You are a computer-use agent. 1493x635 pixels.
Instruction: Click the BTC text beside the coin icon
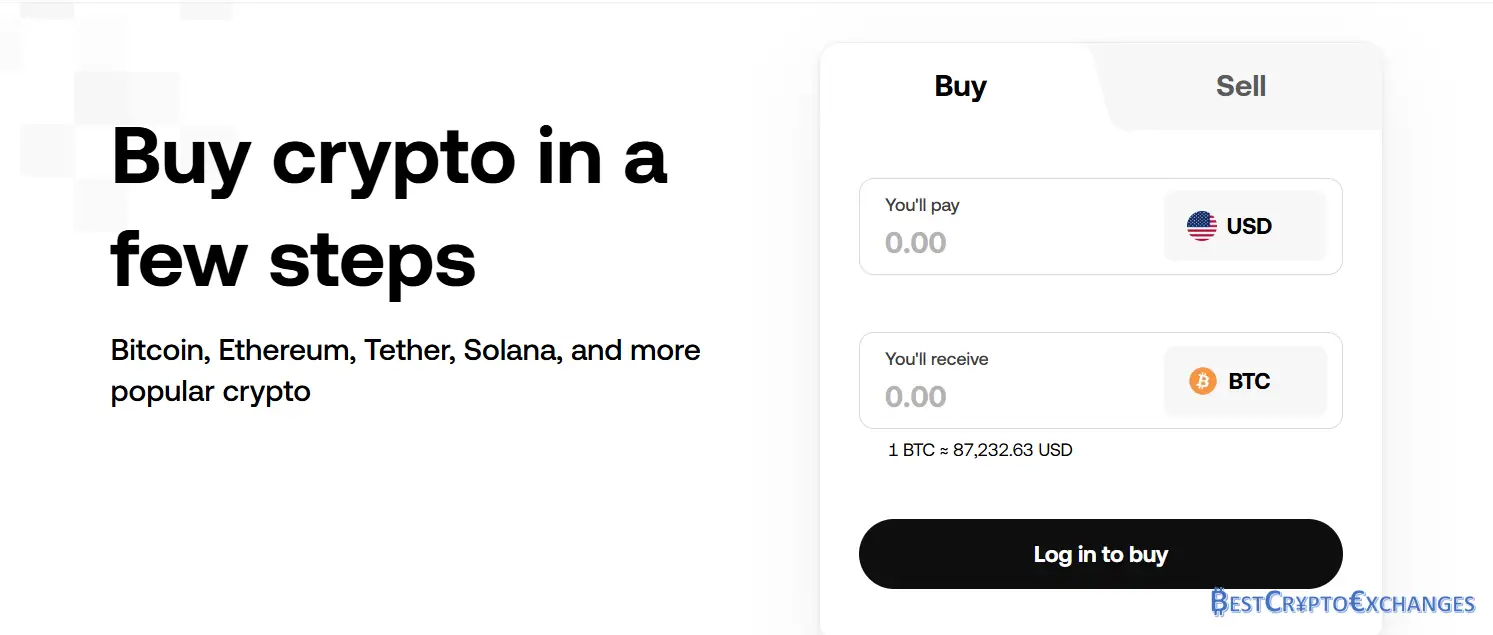1249,381
